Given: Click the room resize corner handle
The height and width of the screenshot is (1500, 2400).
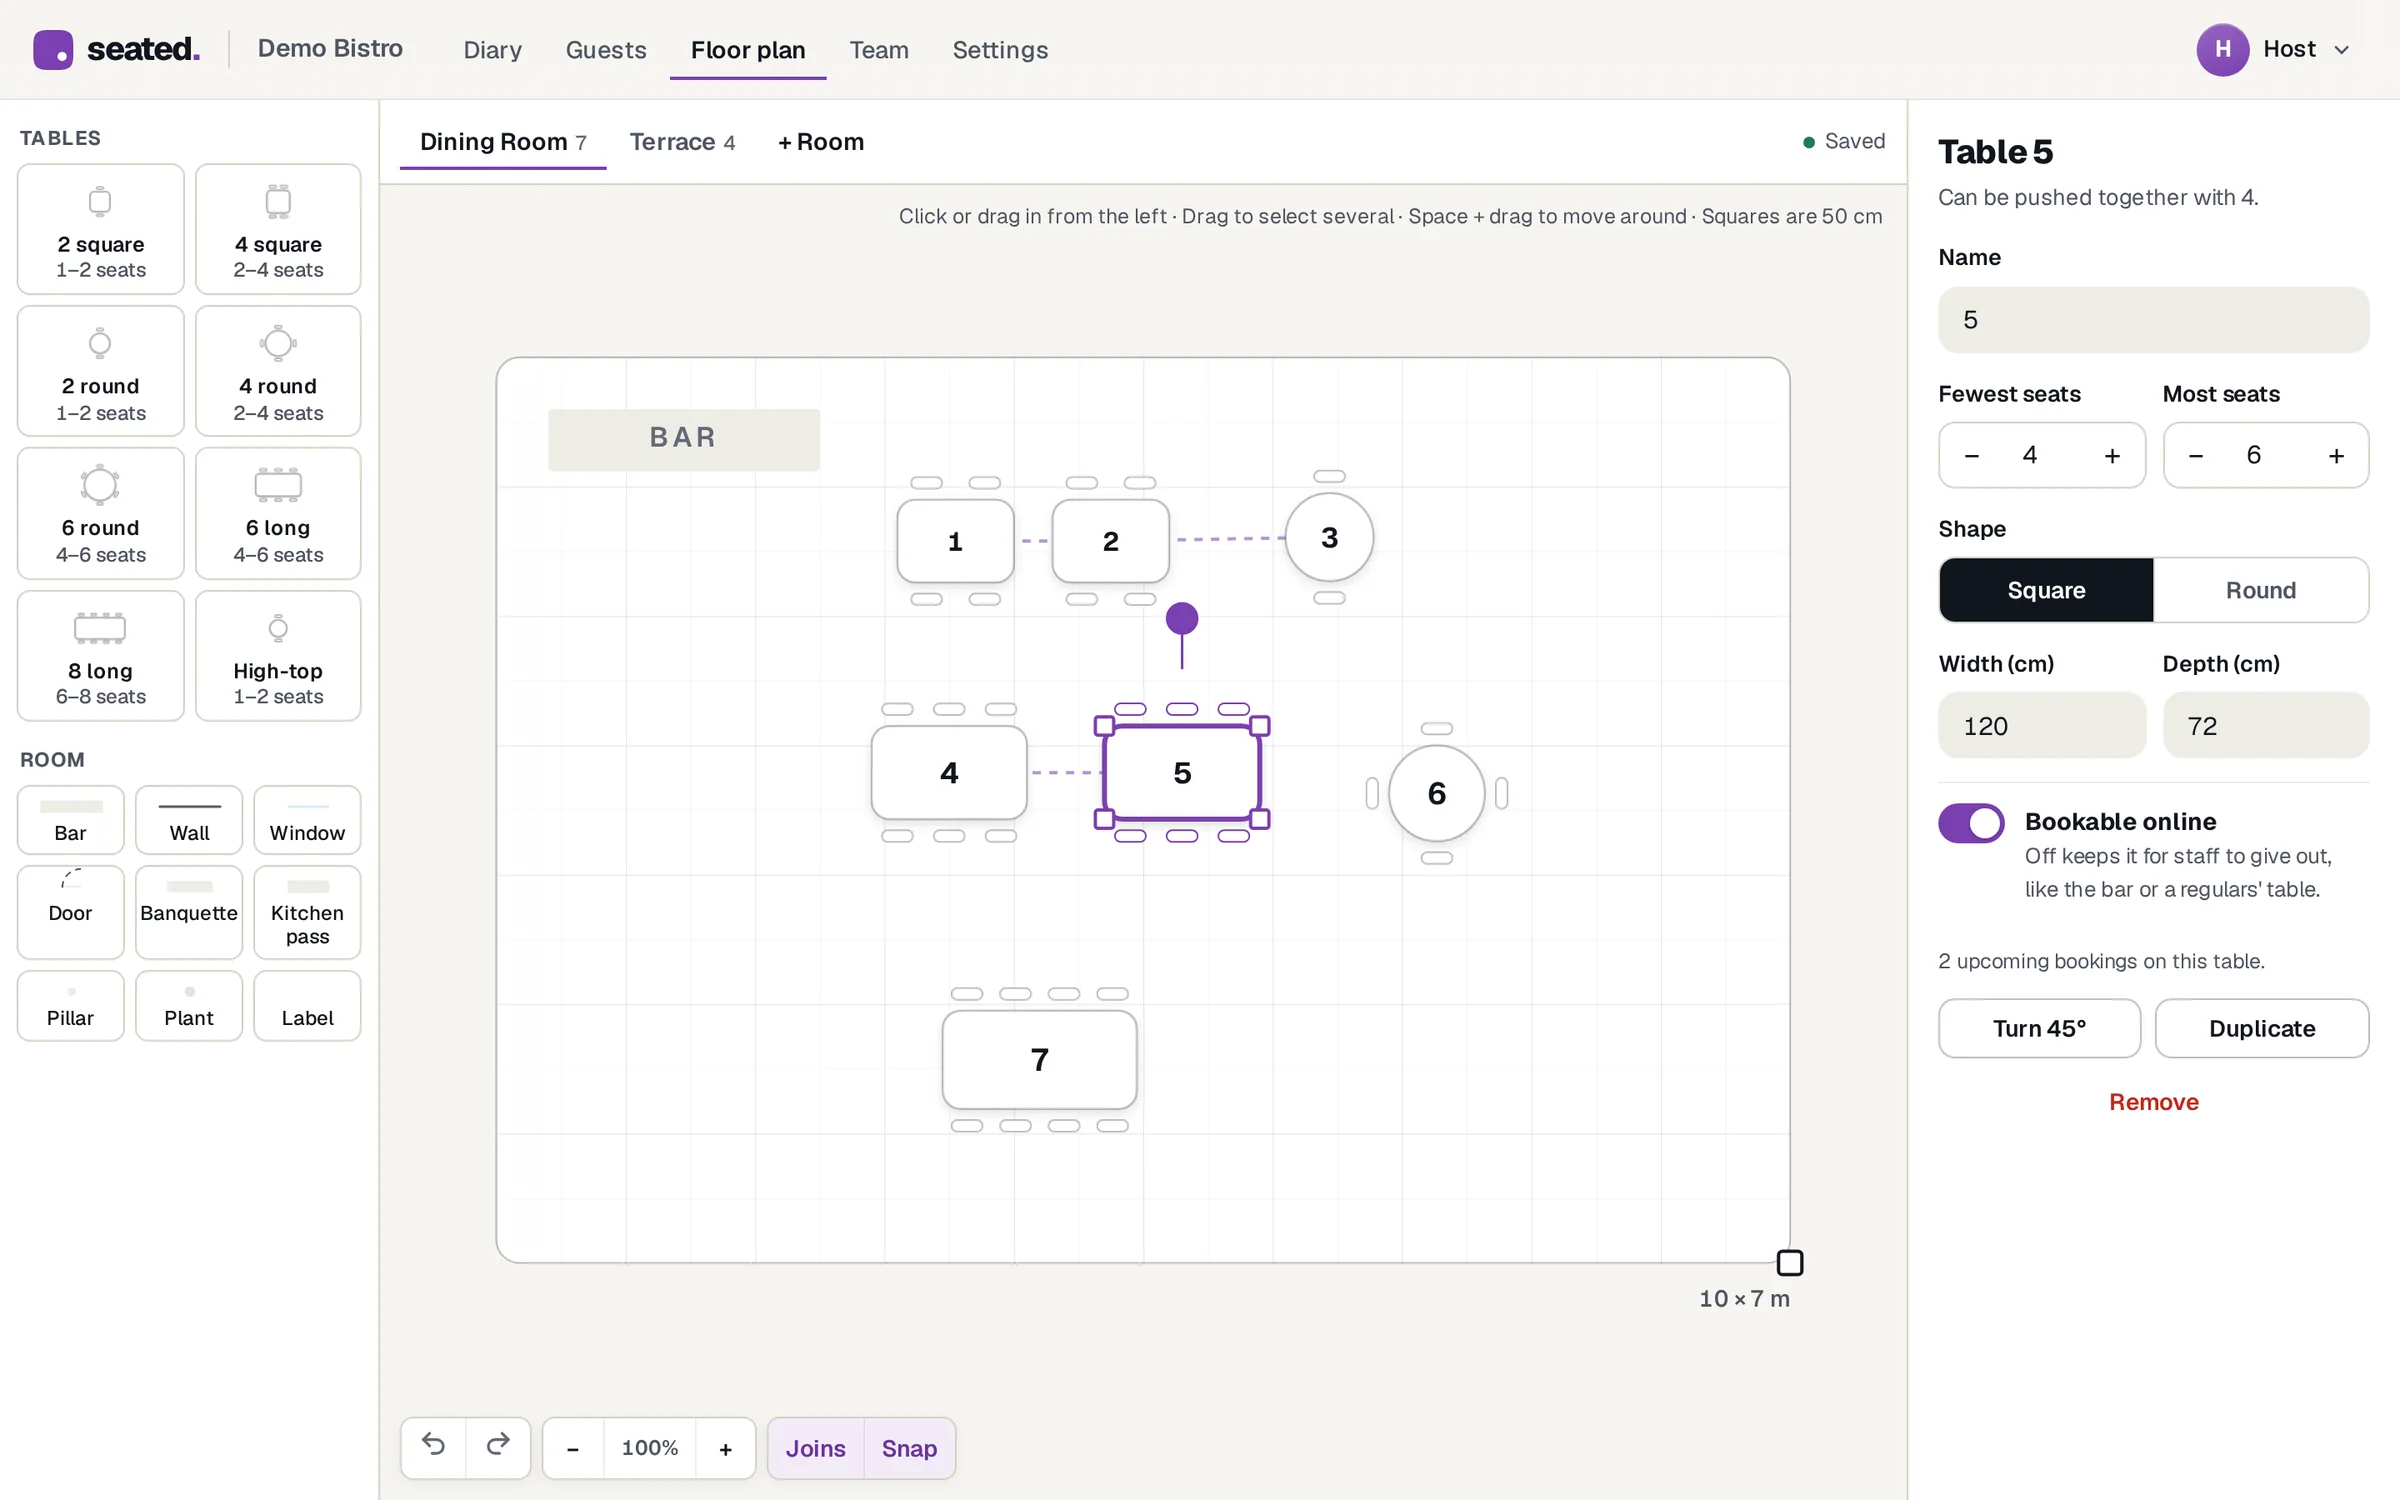Looking at the screenshot, I should [x=1790, y=1263].
